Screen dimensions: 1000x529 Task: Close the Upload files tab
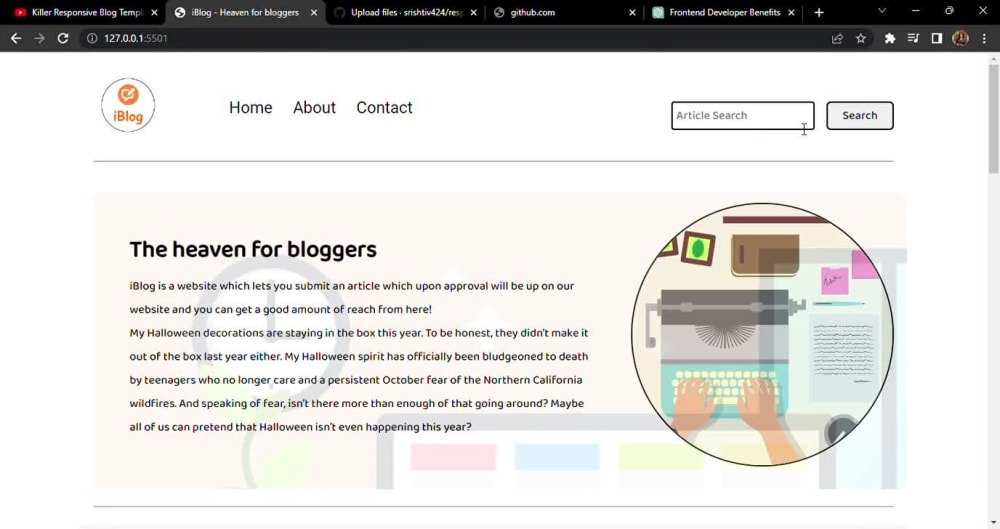tap(473, 12)
